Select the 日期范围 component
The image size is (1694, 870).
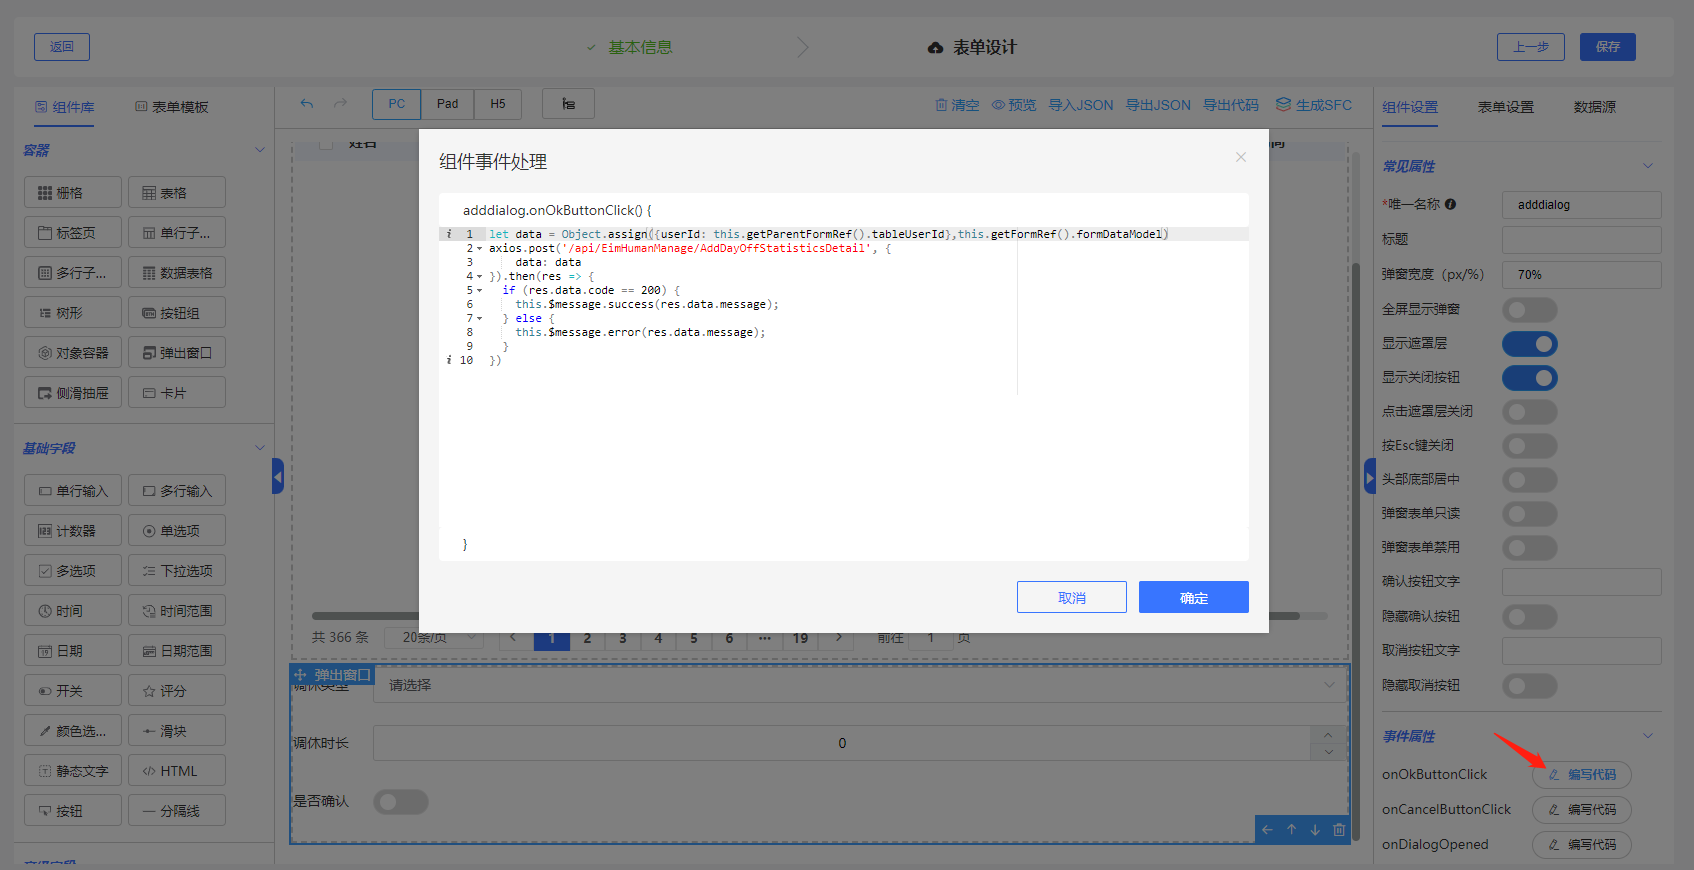(x=177, y=650)
